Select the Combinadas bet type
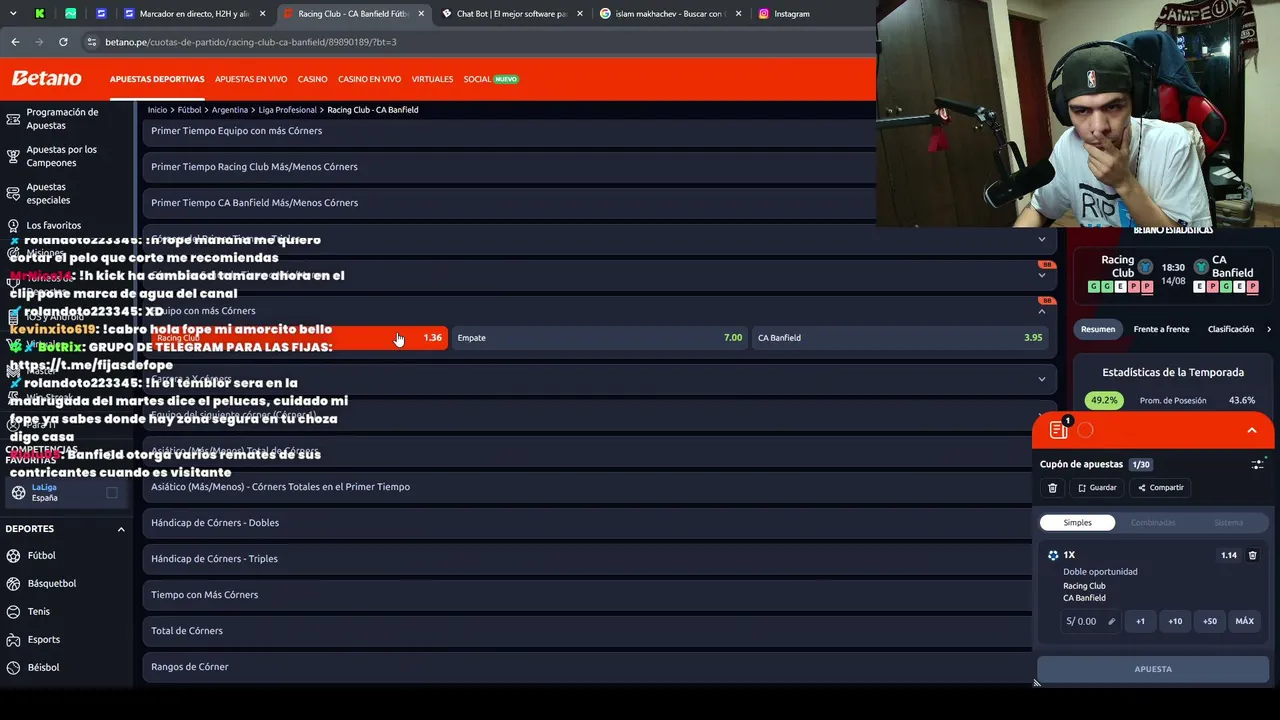This screenshot has height=720, width=1280. 1153,523
